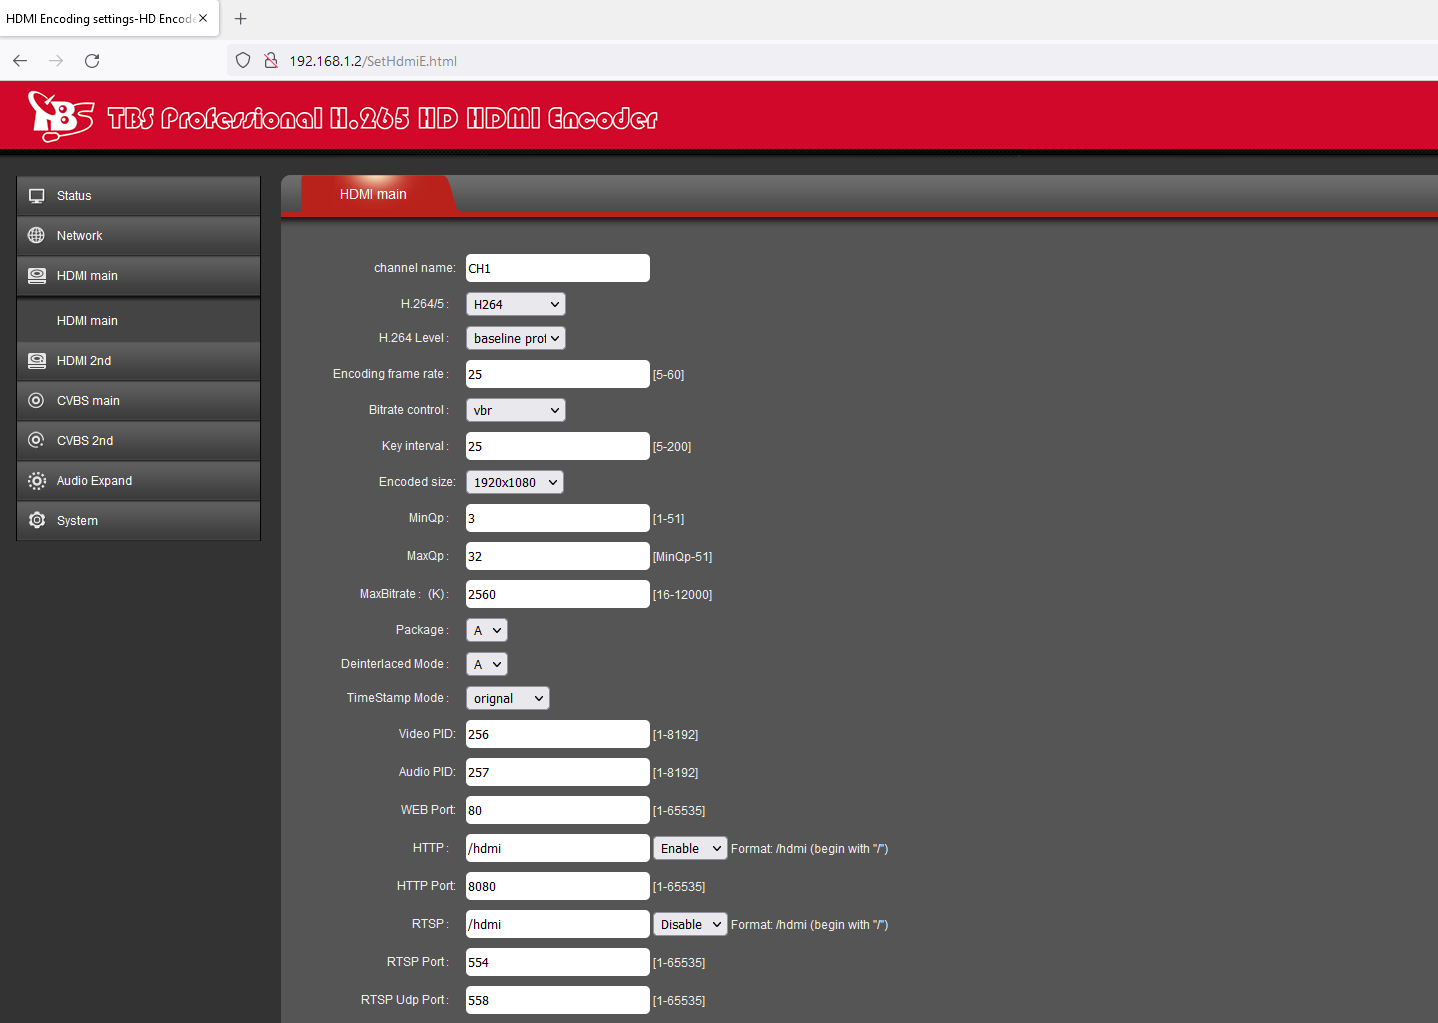The width and height of the screenshot is (1438, 1023).
Task: Select HDMI main submenu entry
Action: 139,321
